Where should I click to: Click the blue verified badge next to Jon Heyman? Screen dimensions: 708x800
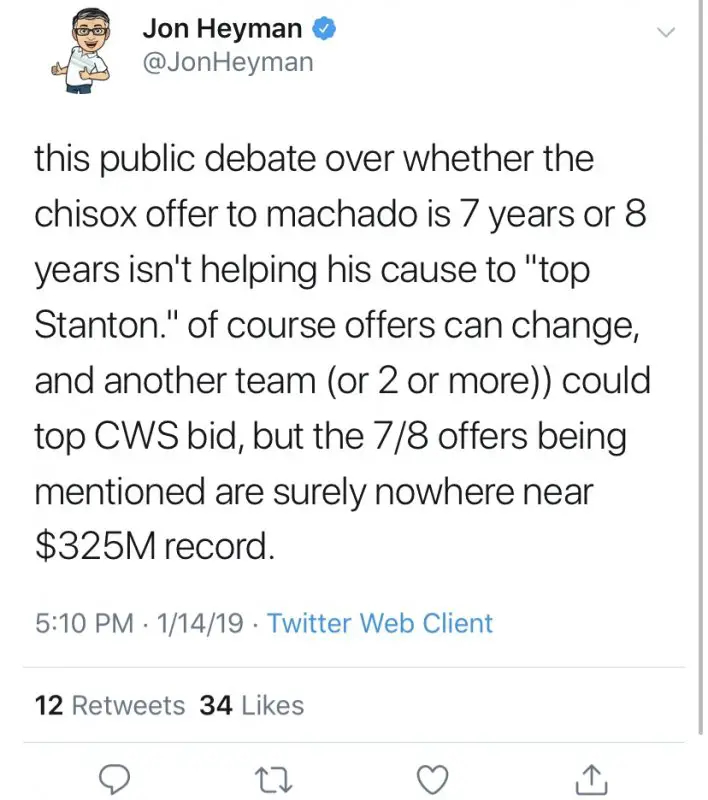324,30
